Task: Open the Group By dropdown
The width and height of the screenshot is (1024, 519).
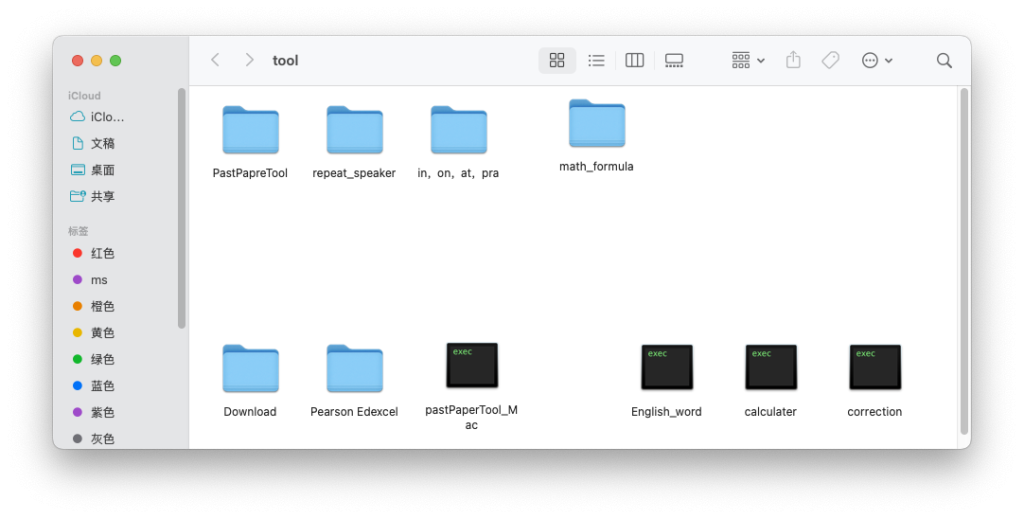Action: 747,60
